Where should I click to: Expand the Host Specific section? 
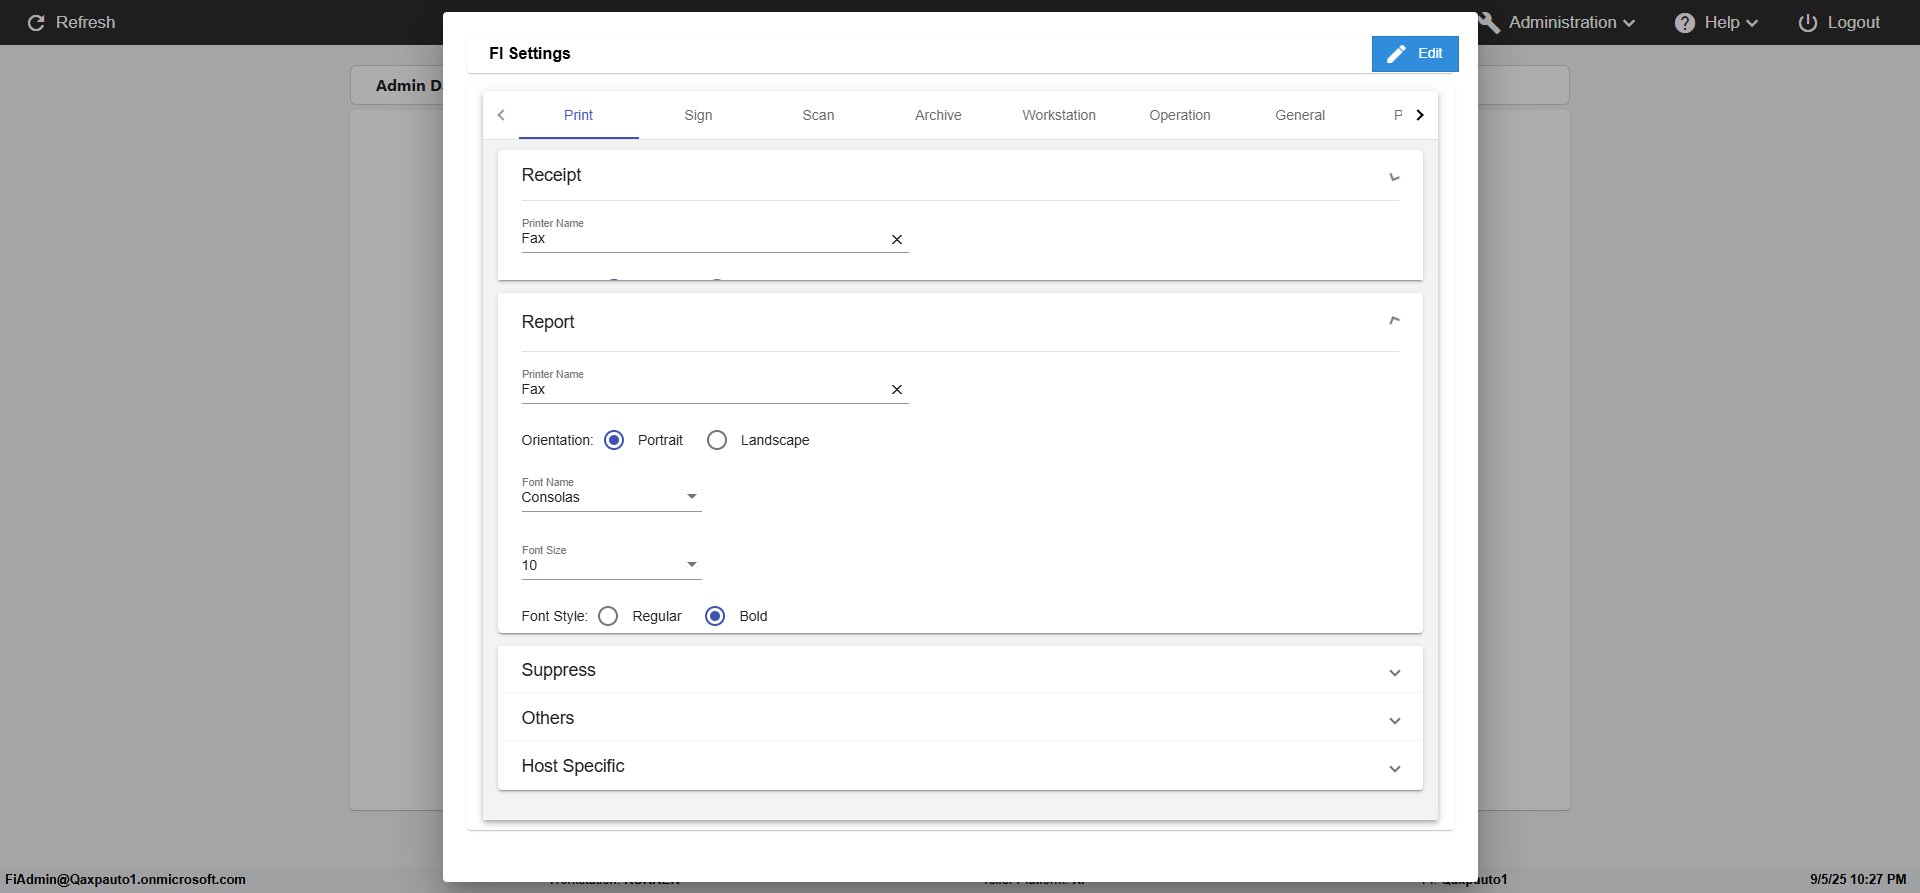[x=1394, y=768]
